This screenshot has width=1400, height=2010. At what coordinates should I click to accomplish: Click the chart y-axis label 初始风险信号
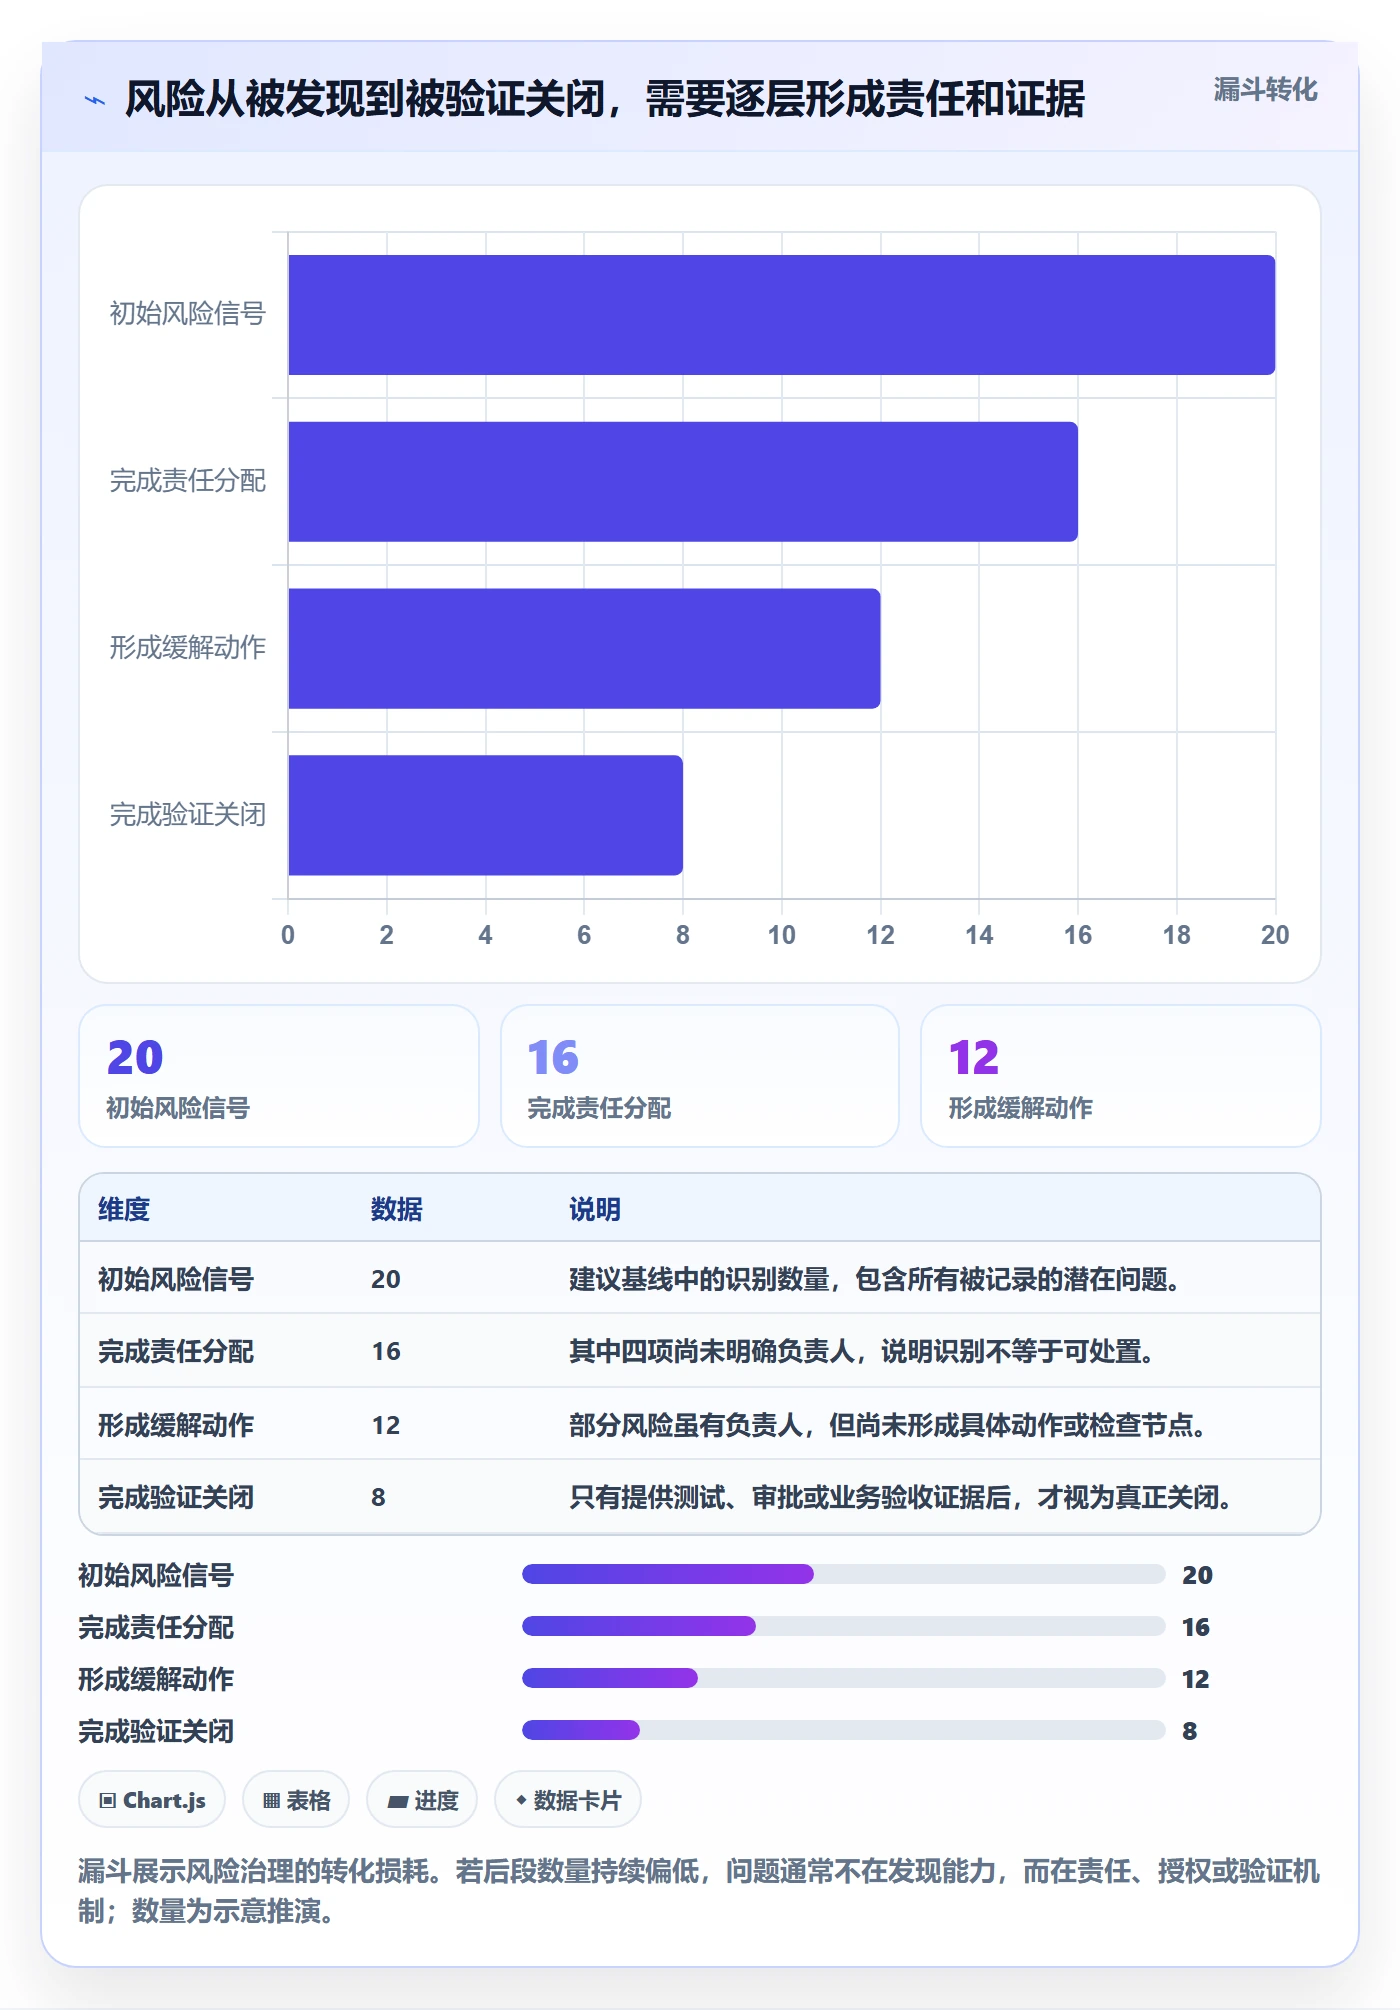tap(188, 314)
